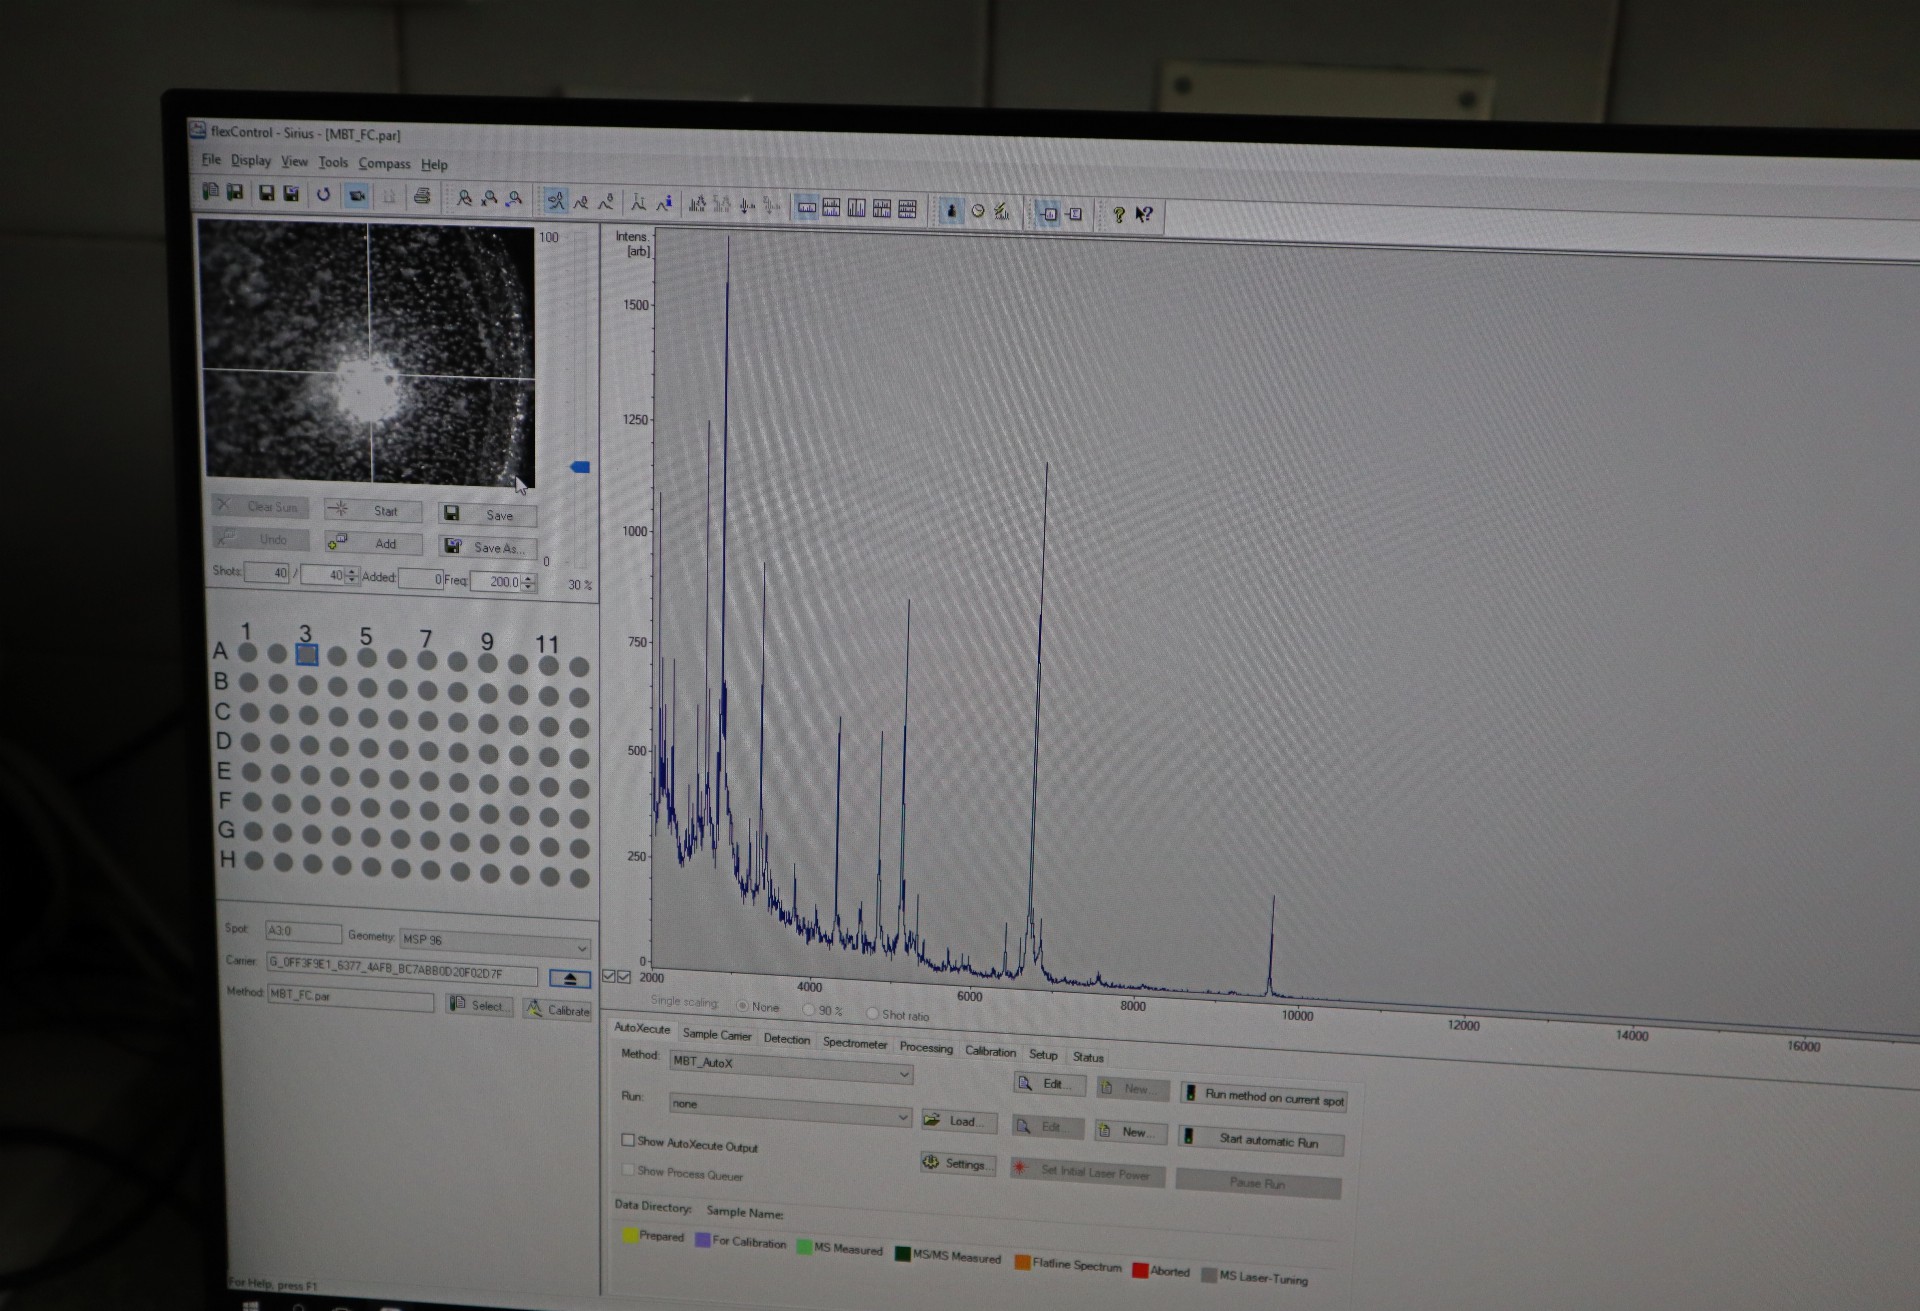Expand the Geometry MSP 96 dropdown
Screen dimensions: 1920x1311
581,947
